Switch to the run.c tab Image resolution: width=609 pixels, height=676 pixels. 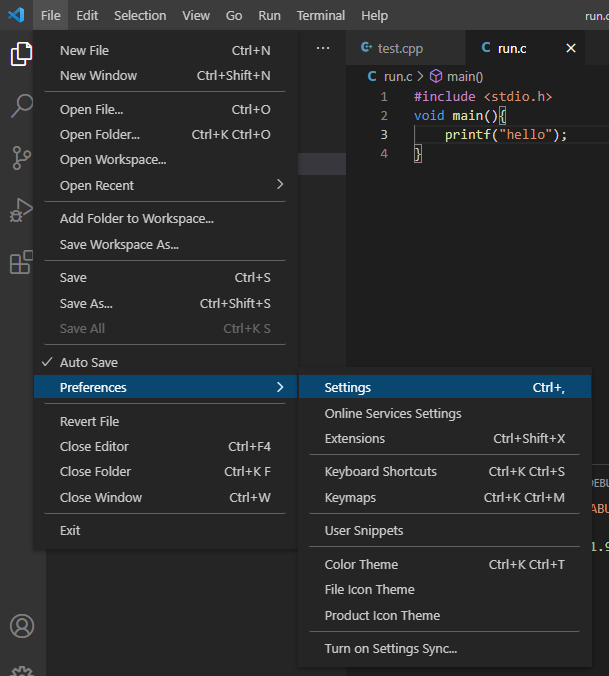point(525,48)
